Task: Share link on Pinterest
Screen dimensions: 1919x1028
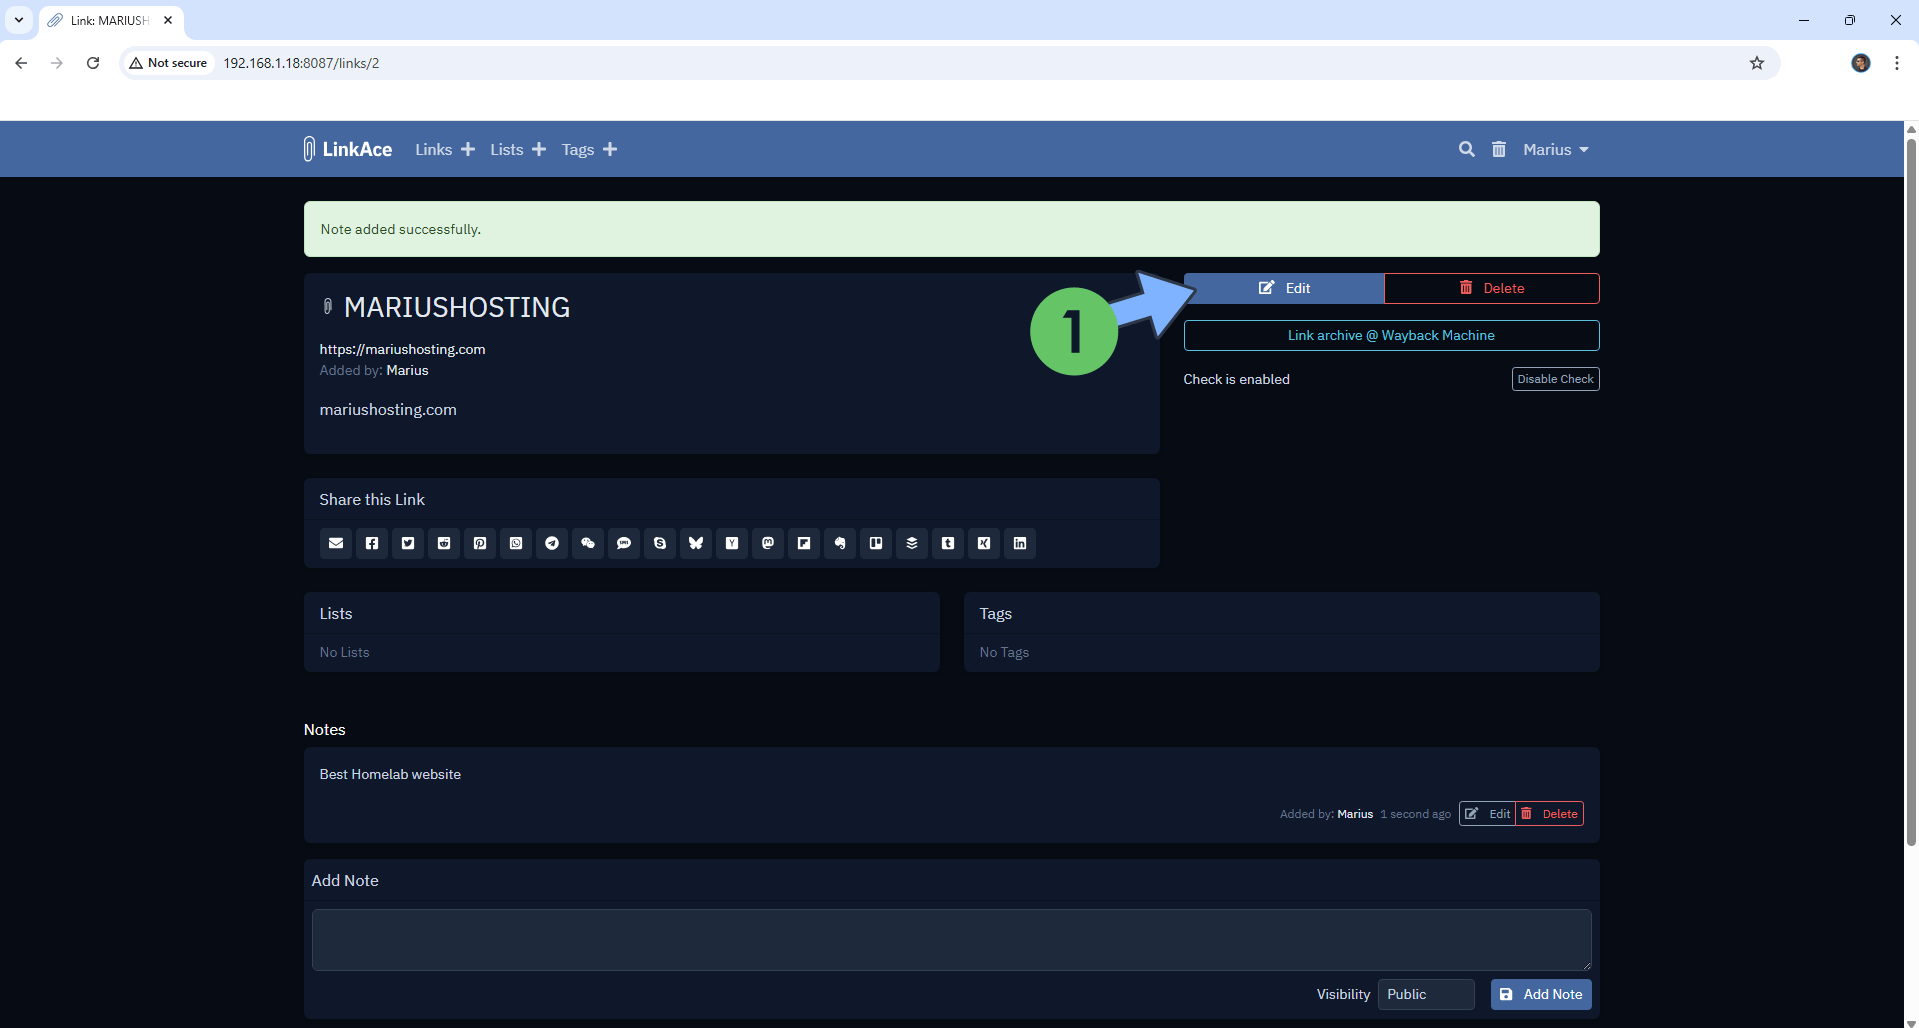Action: click(480, 543)
